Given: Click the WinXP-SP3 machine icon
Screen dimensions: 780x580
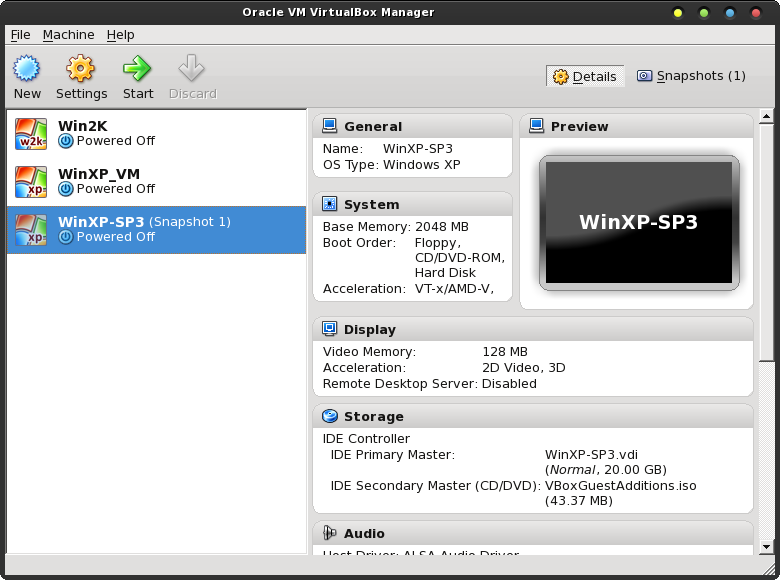Looking at the screenshot, I should 31,230.
